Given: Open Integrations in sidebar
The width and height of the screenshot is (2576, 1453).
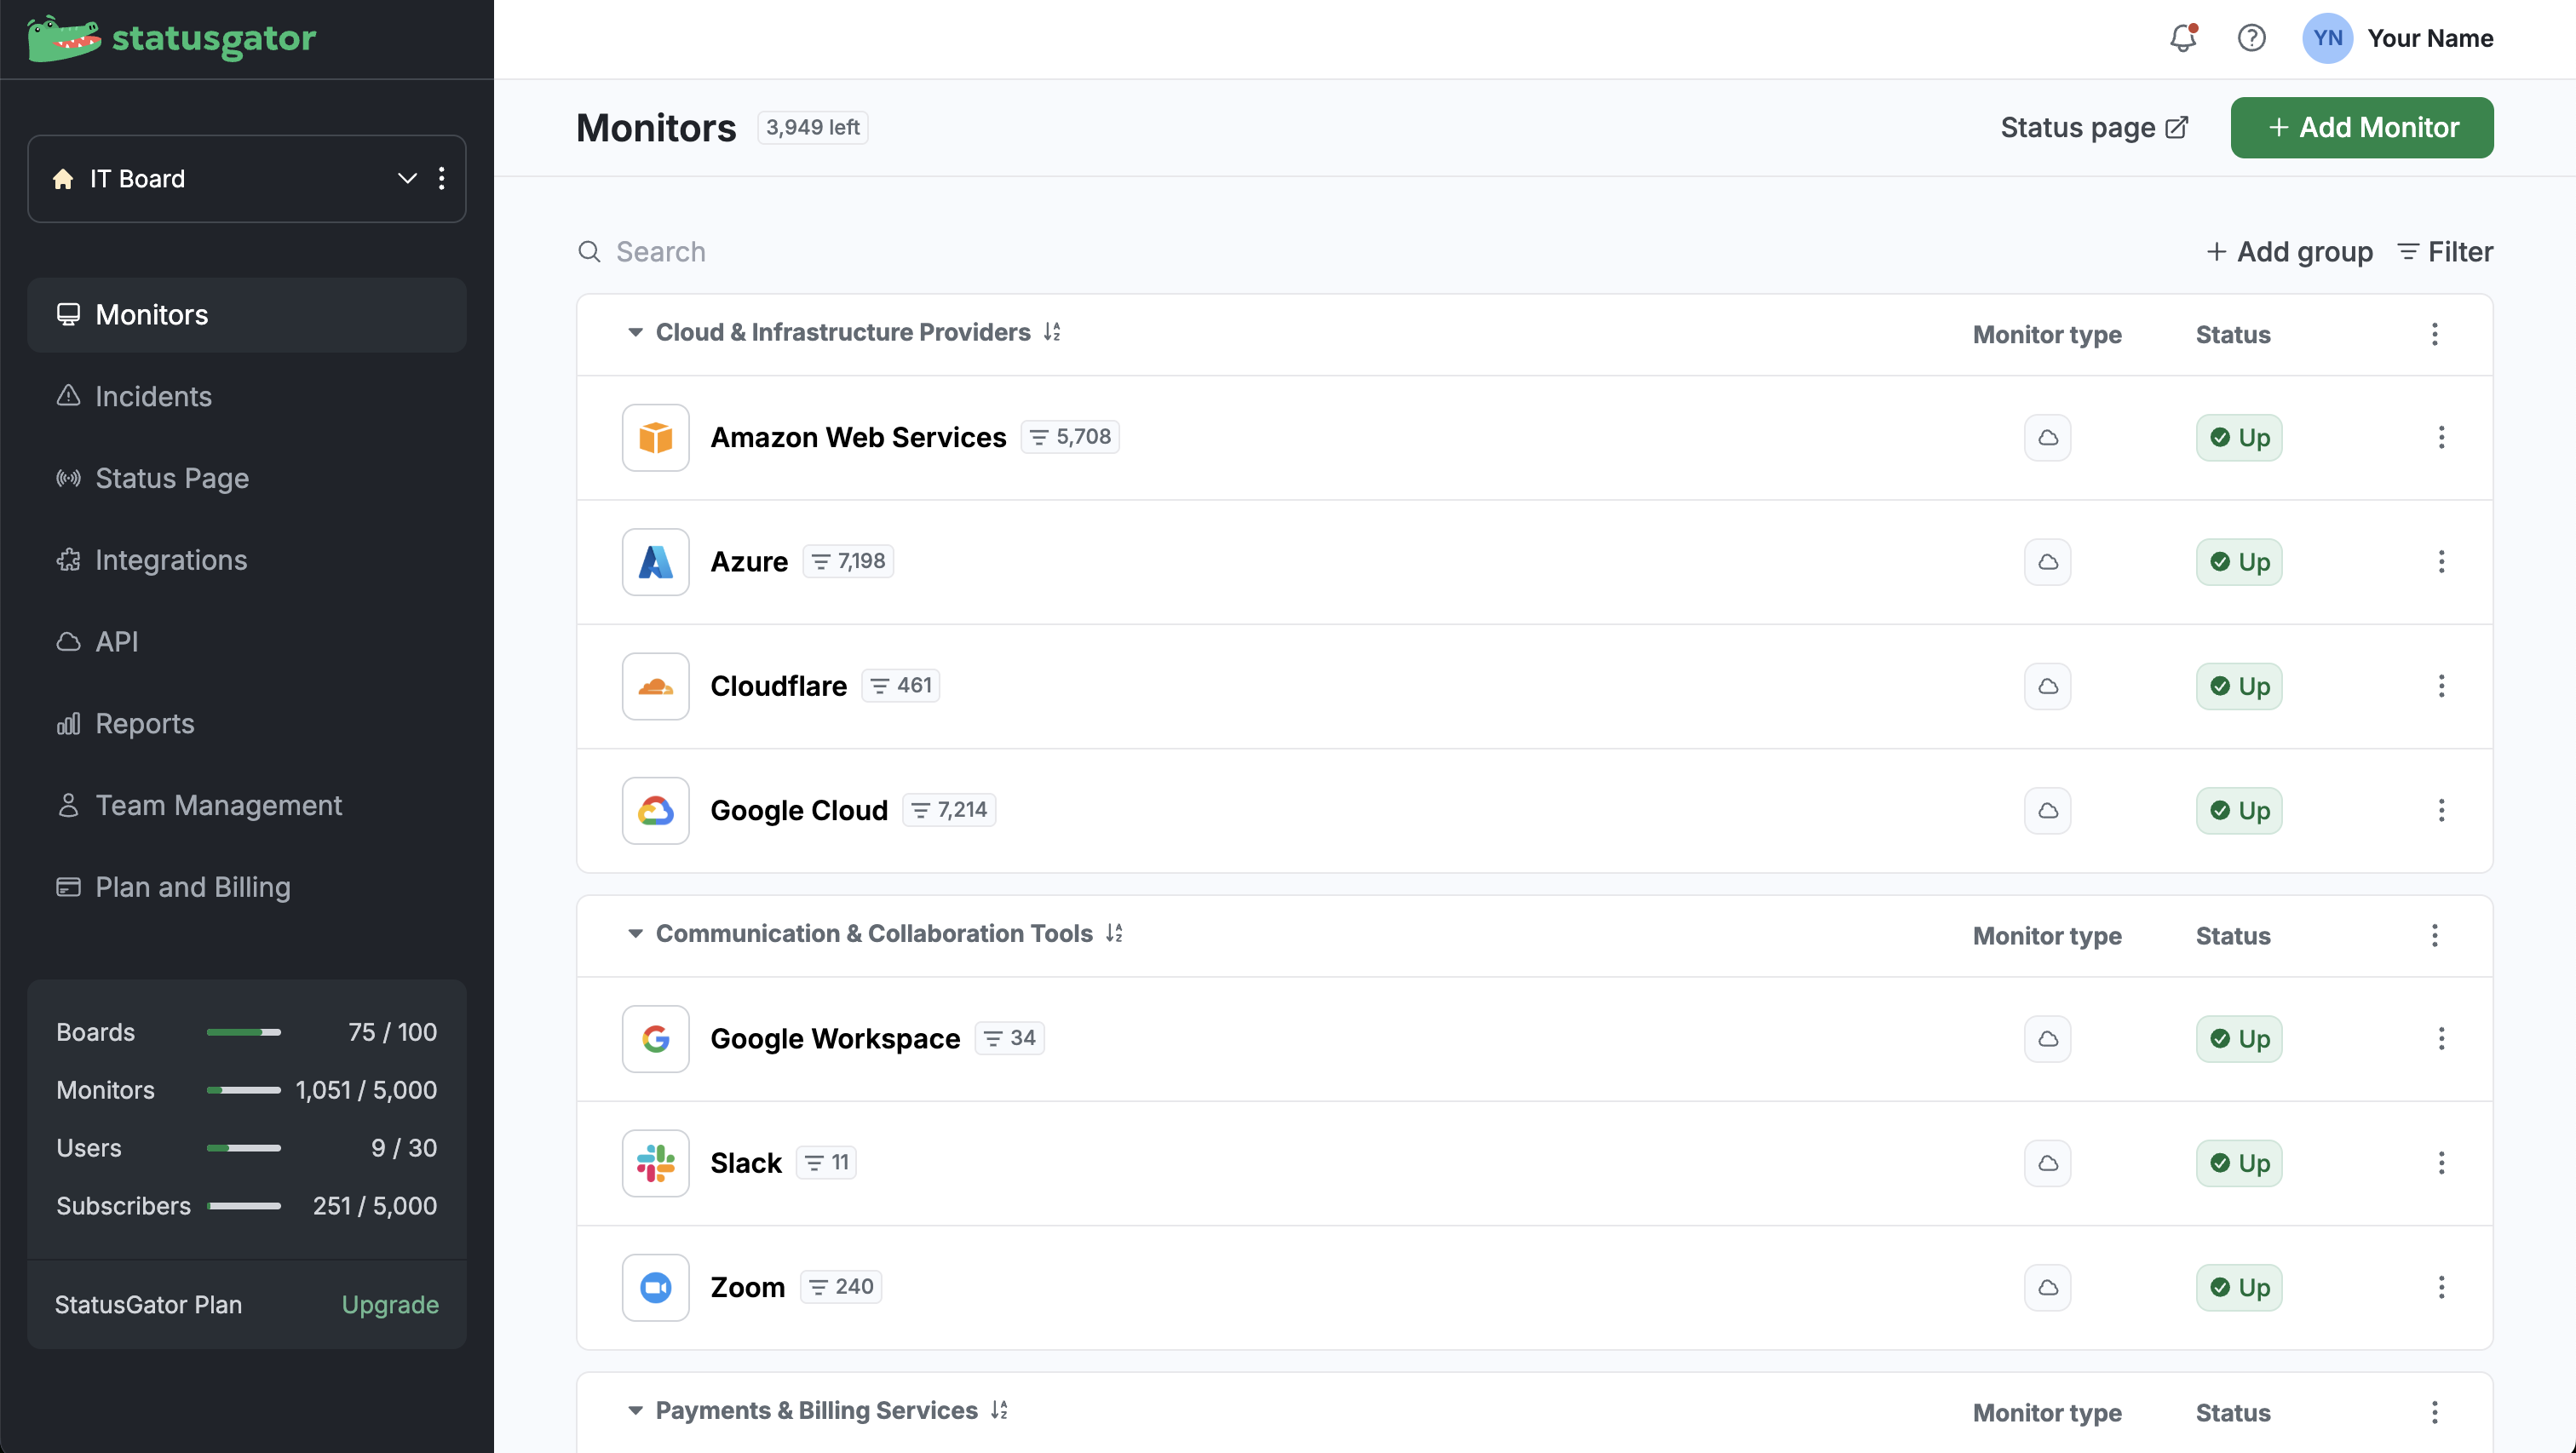Looking at the screenshot, I should pos(170,560).
